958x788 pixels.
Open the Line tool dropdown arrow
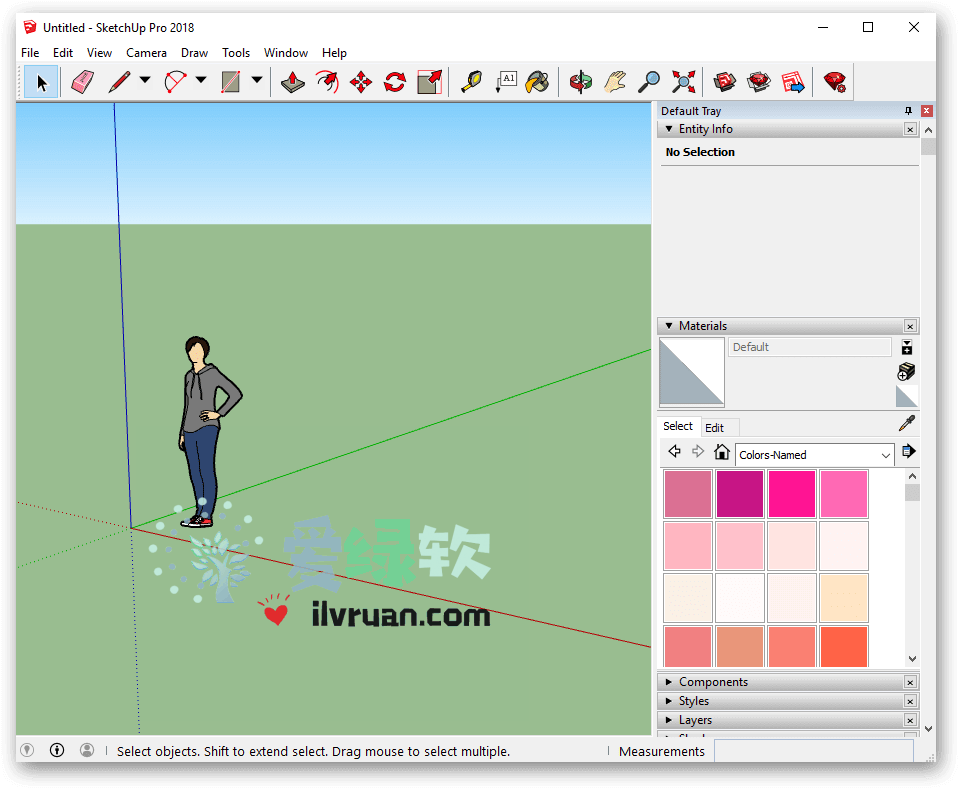pyautogui.click(x=145, y=80)
